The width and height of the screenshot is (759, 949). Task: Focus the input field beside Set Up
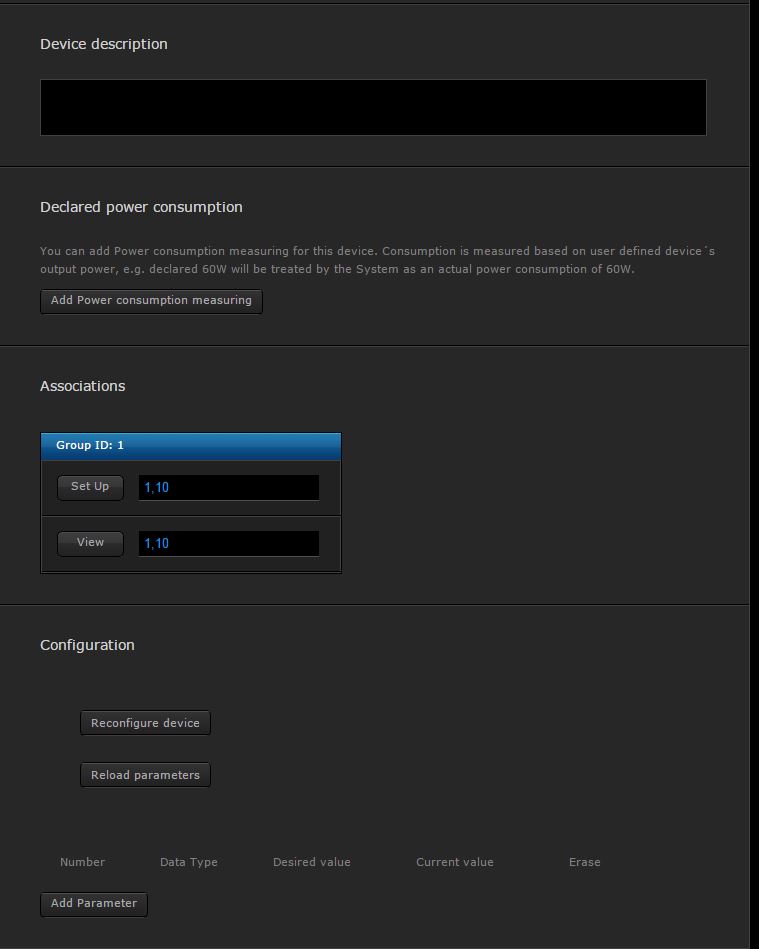pyautogui.click(x=228, y=488)
